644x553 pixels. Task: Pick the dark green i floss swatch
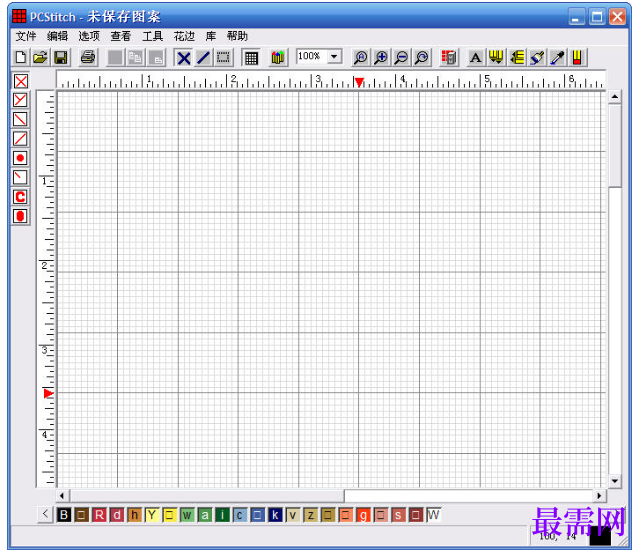[222, 515]
